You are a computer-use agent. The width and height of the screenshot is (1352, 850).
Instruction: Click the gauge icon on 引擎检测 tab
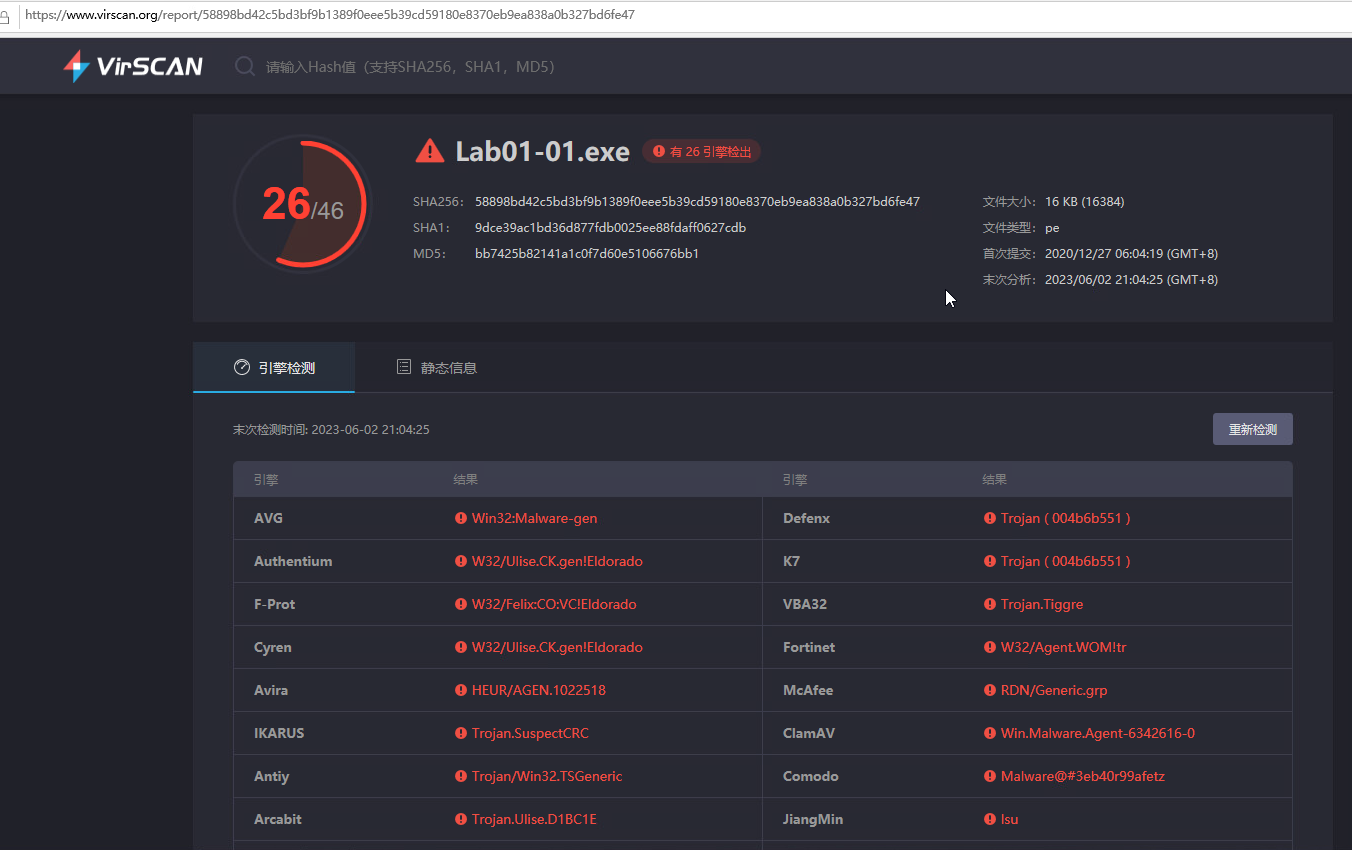(x=241, y=367)
